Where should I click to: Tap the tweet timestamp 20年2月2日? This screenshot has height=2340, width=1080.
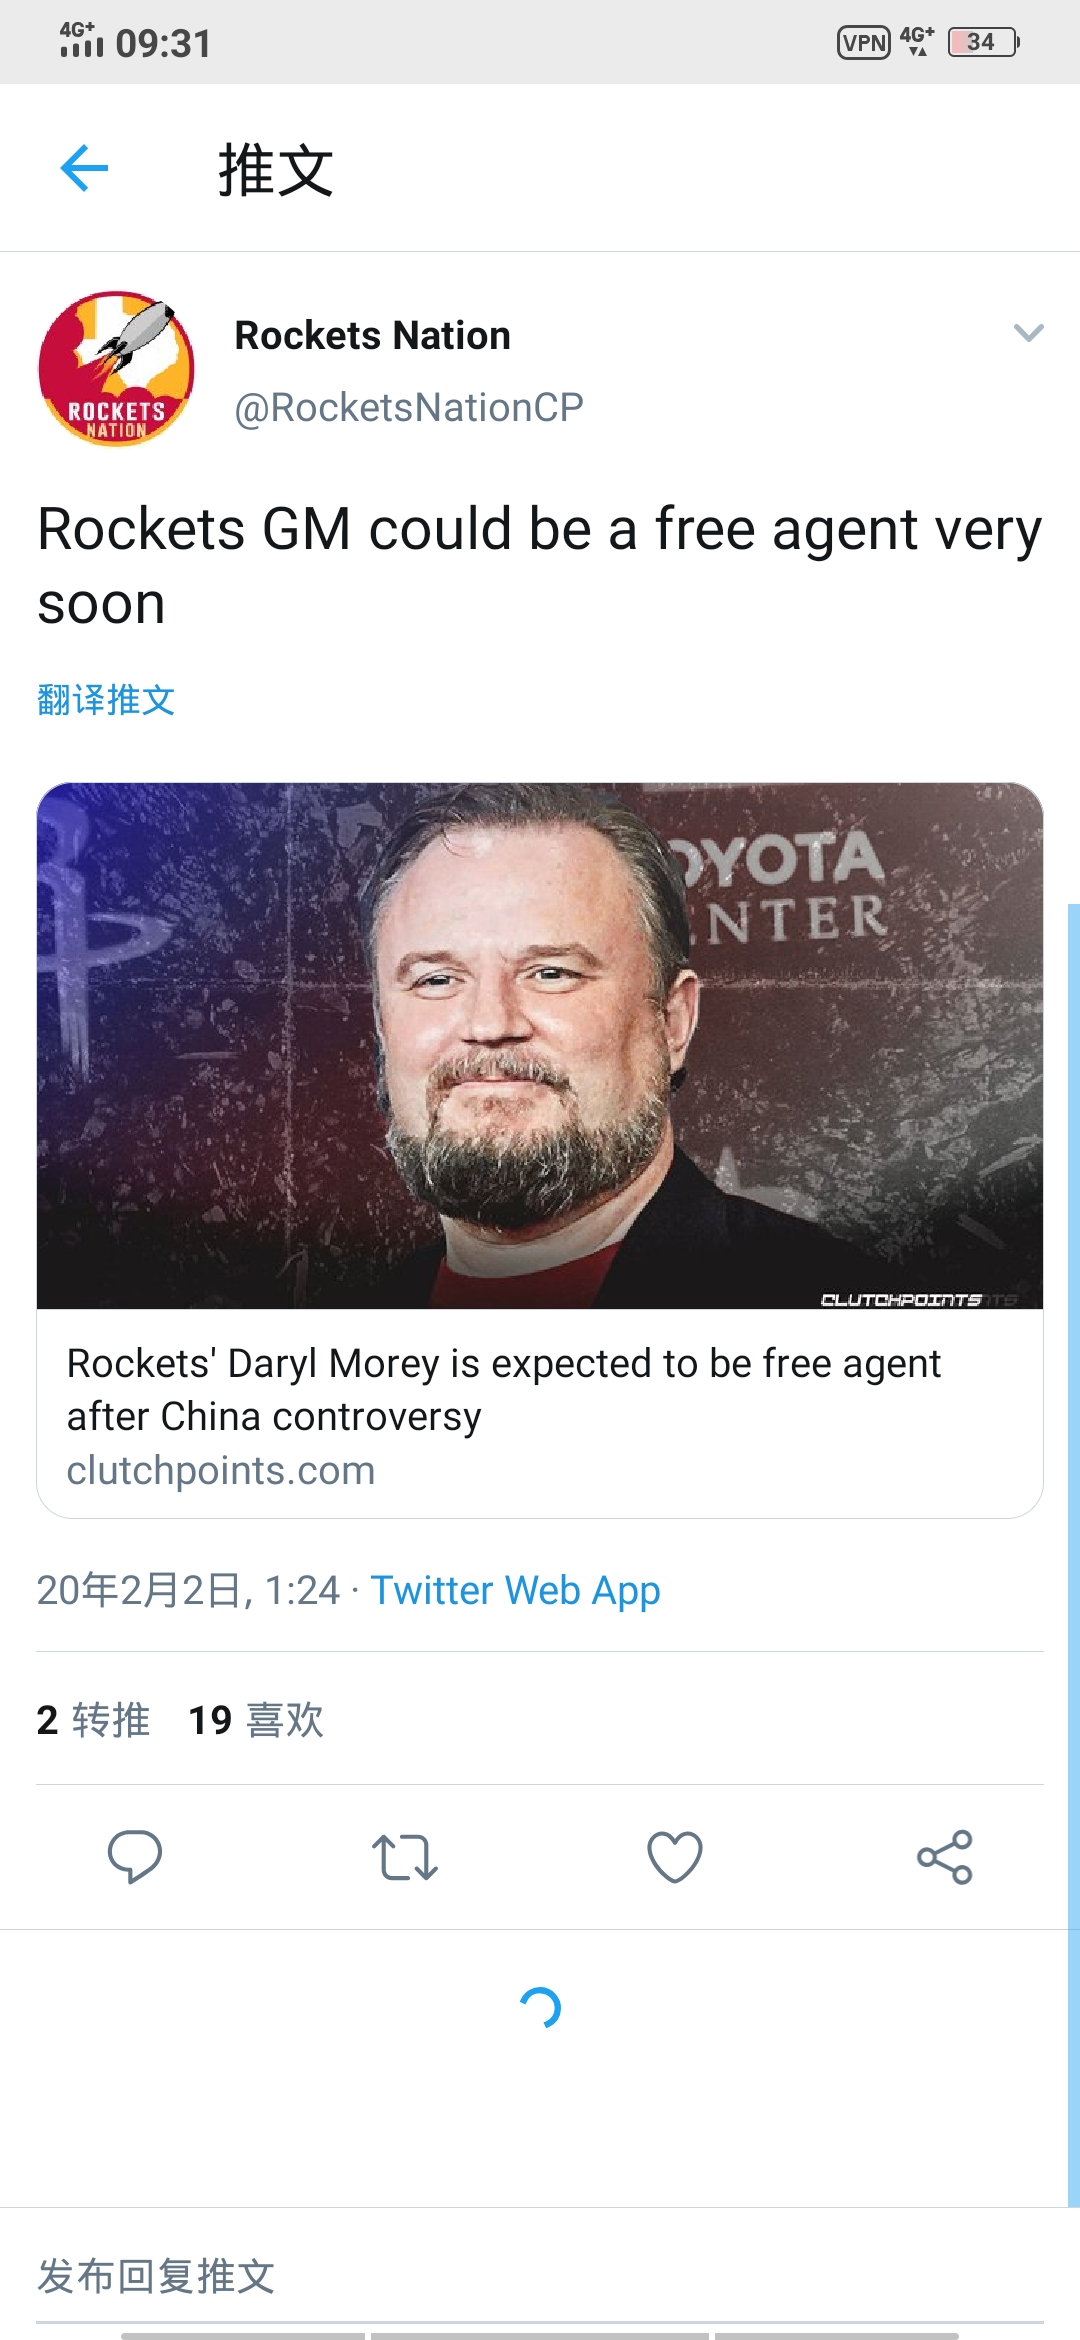188,1590
